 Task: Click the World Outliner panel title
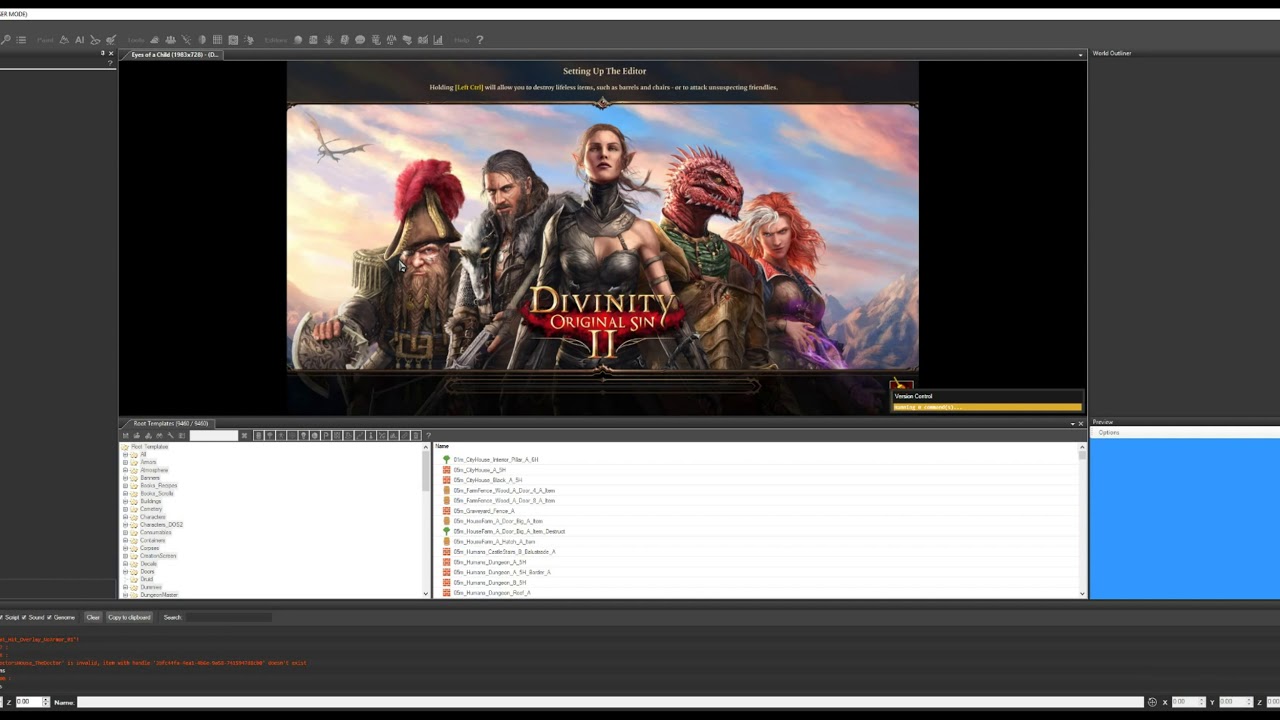click(x=1112, y=54)
